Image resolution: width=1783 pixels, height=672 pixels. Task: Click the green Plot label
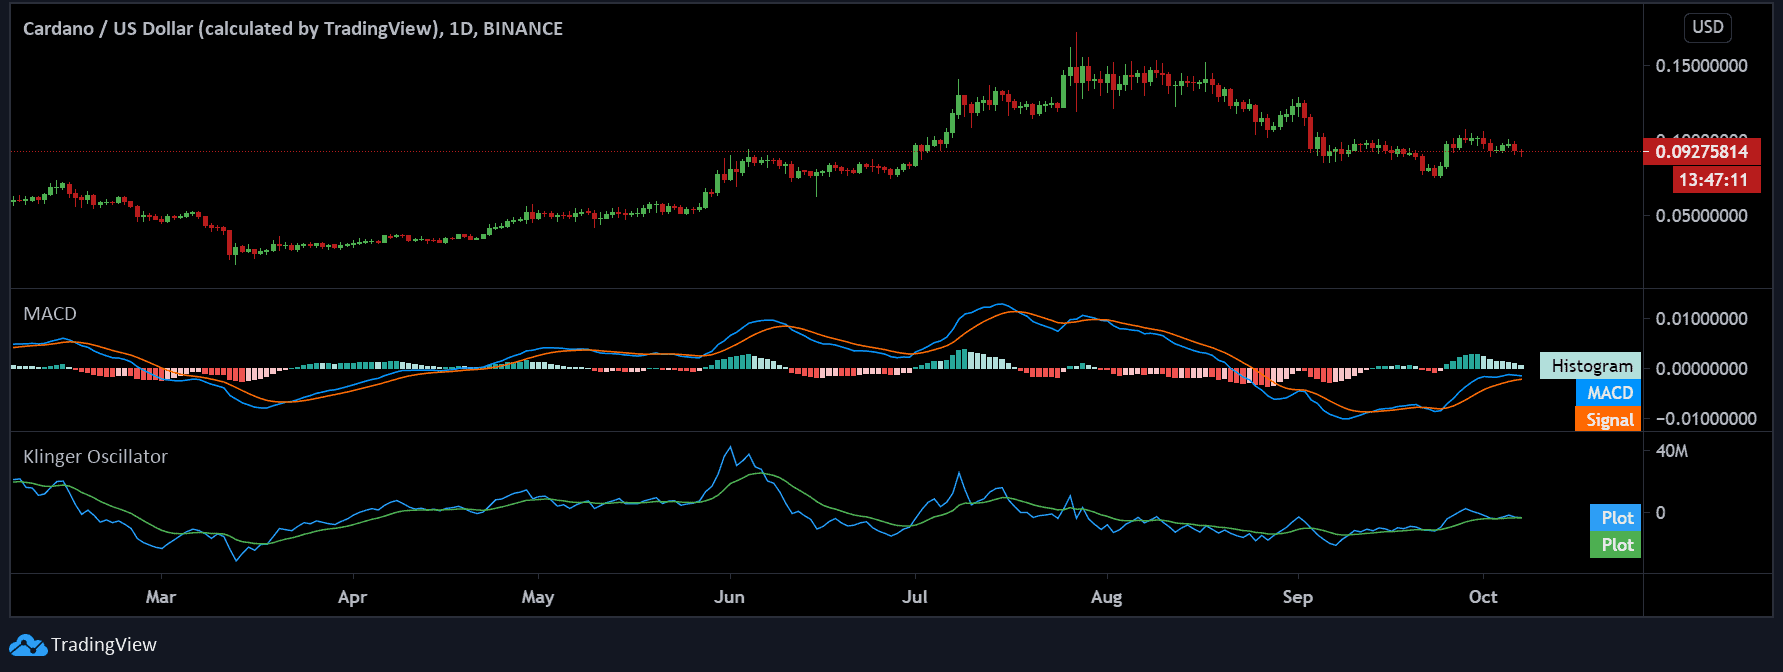point(1616,545)
